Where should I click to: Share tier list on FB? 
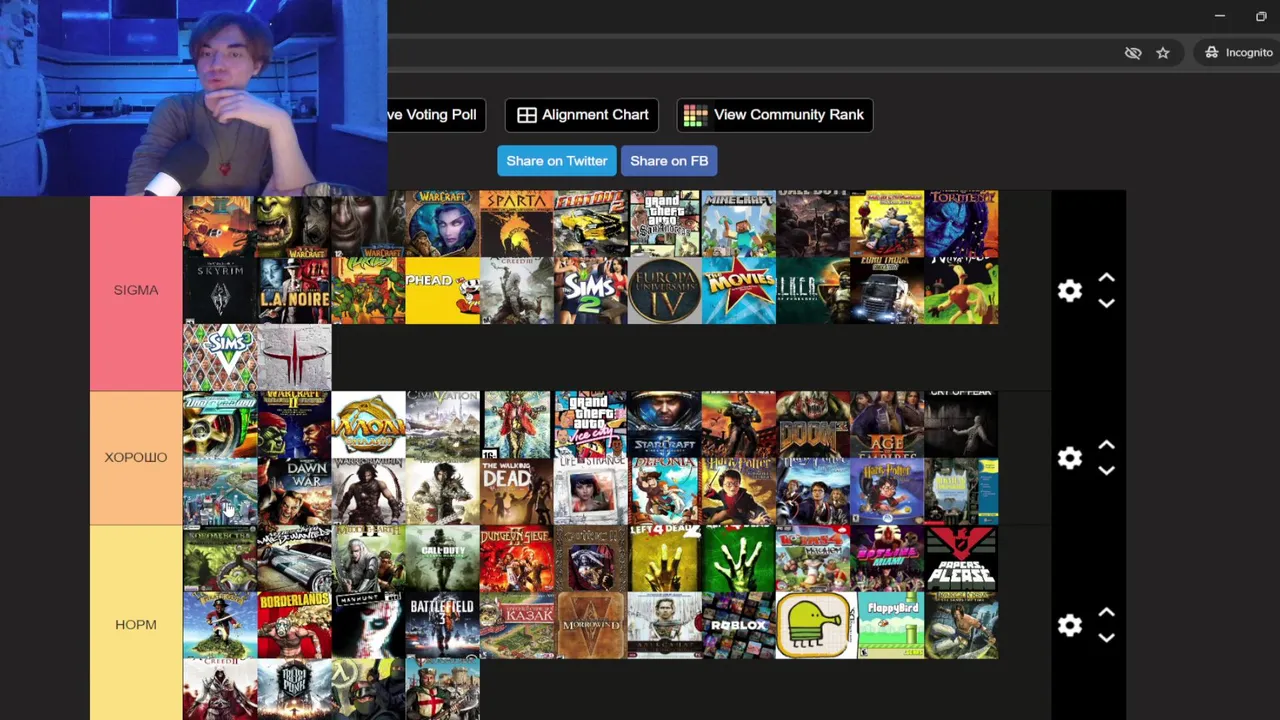(668, 161)
